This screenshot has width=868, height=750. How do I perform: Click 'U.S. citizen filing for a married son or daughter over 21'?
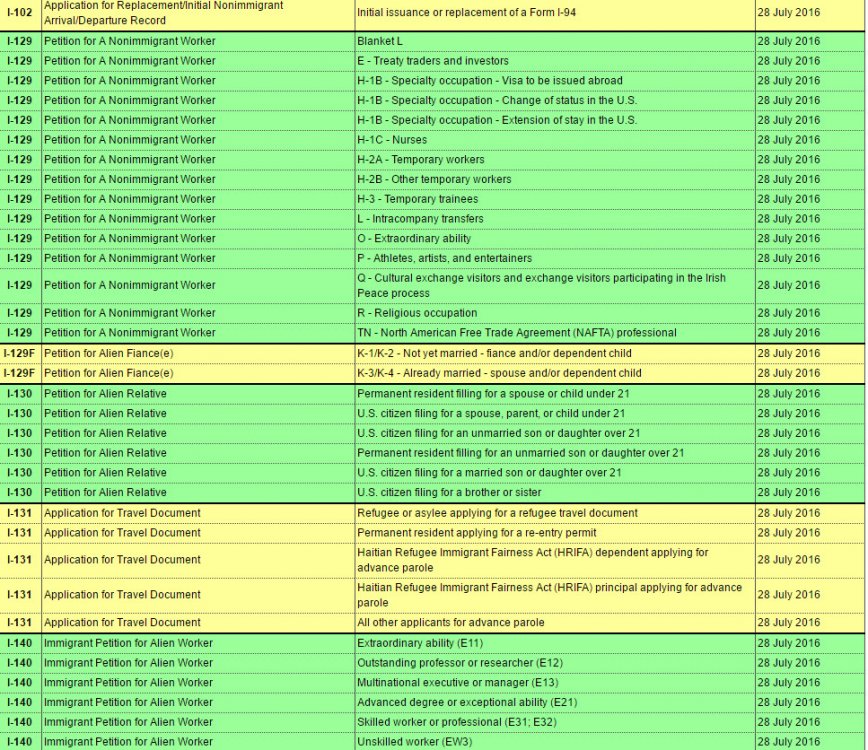coord(555,473)
